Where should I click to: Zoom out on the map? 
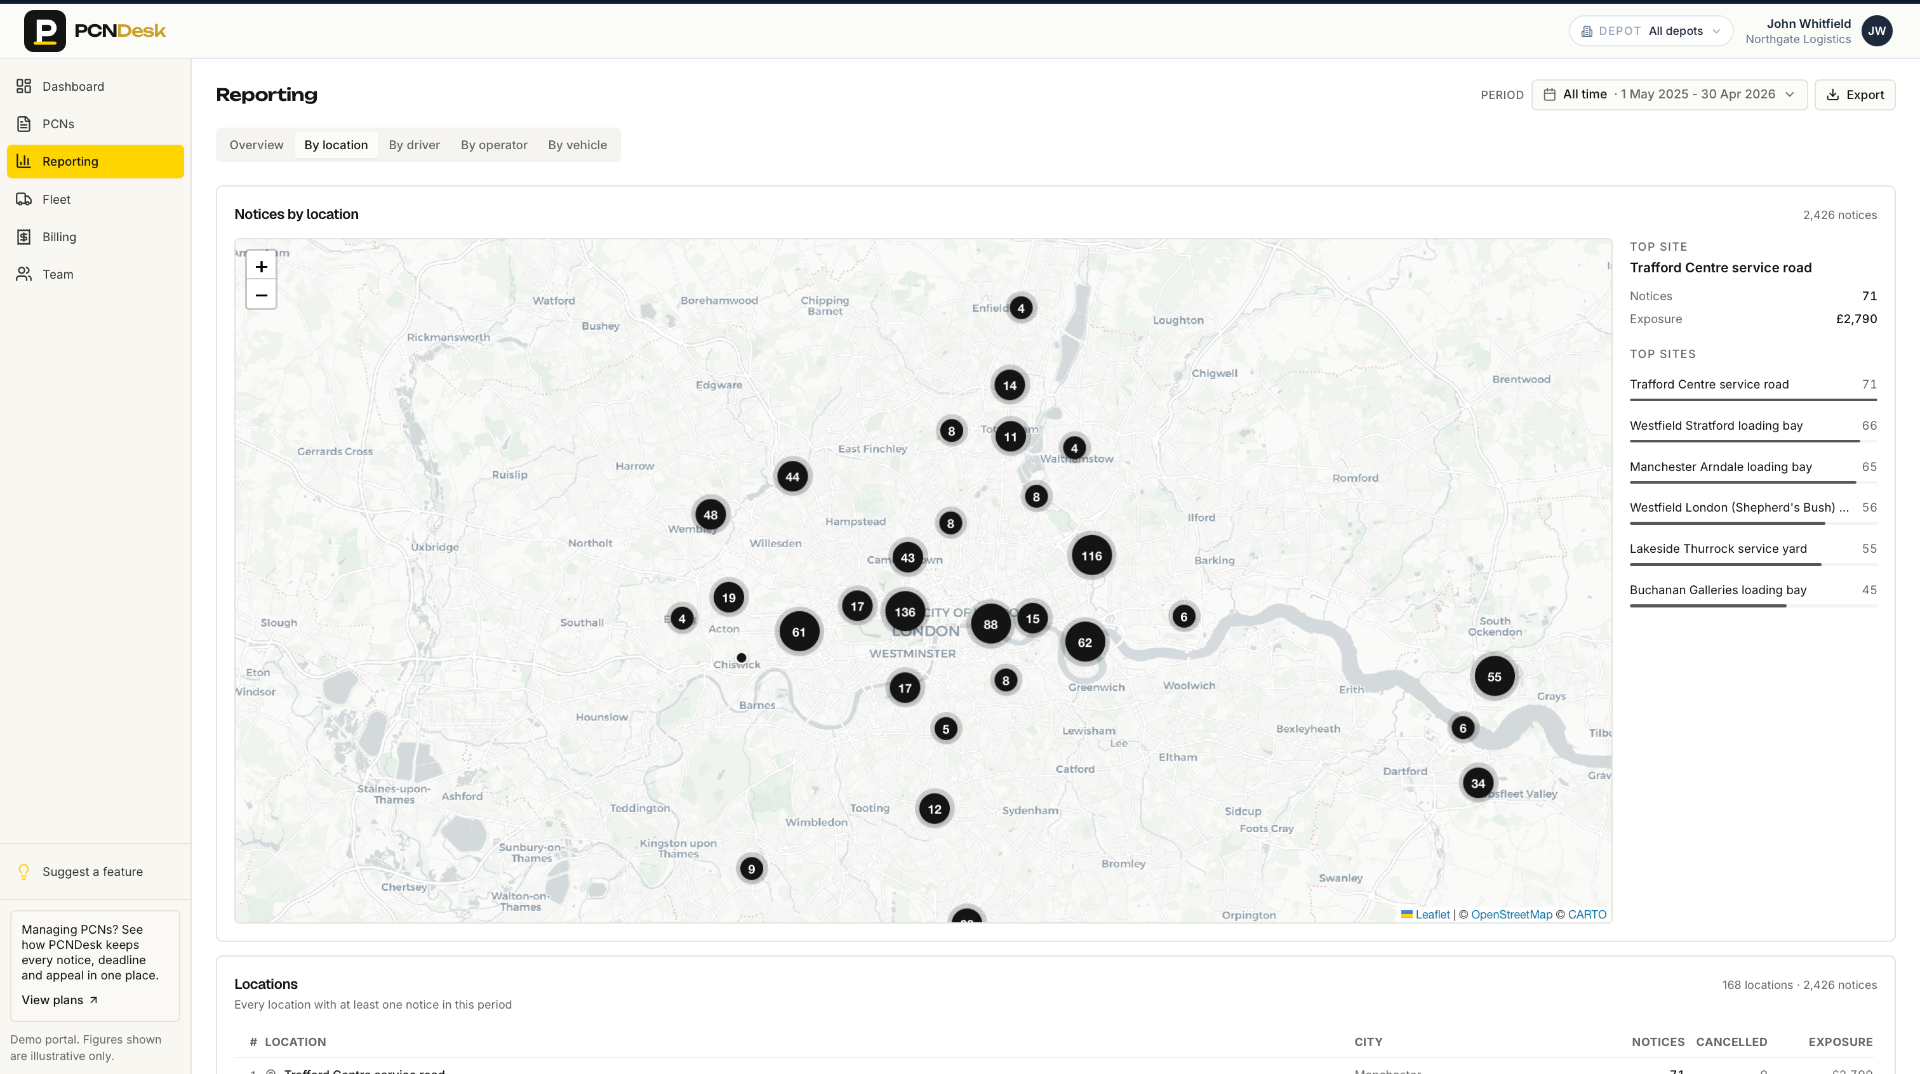point(261,295)
